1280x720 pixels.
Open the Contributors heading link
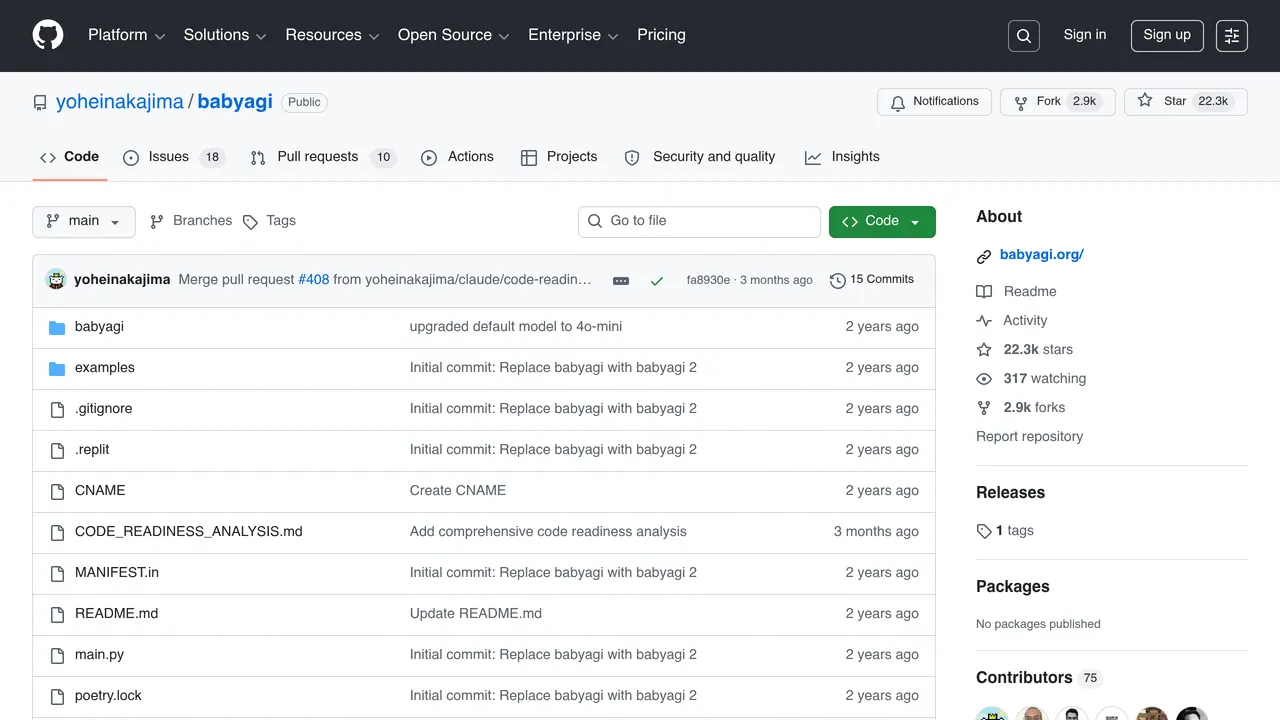pos(1024,678)
